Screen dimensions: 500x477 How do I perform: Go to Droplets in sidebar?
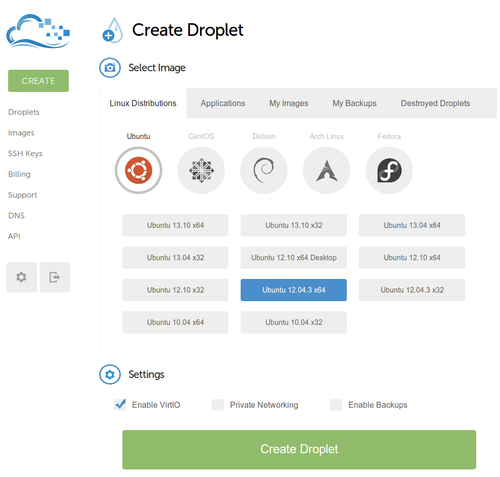(x=24, y=112)
